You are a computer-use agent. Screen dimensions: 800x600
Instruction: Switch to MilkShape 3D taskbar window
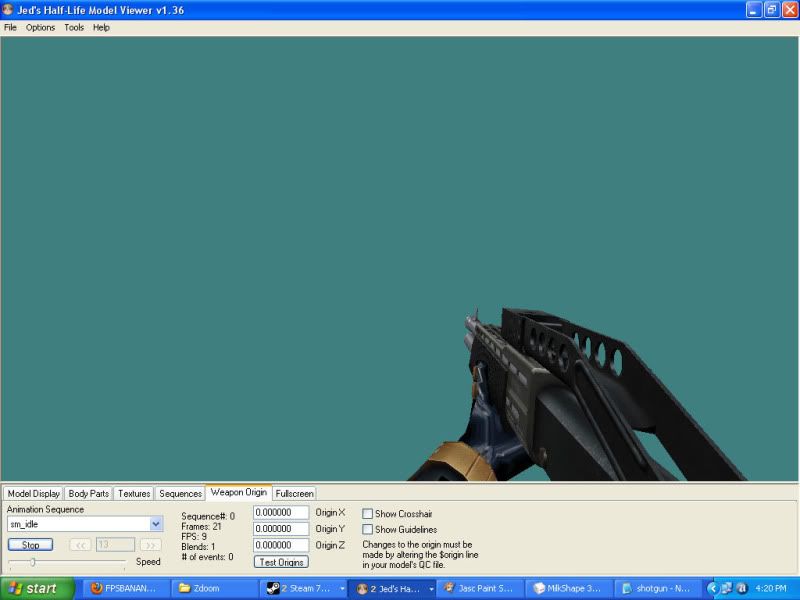(x=568, y=588)
